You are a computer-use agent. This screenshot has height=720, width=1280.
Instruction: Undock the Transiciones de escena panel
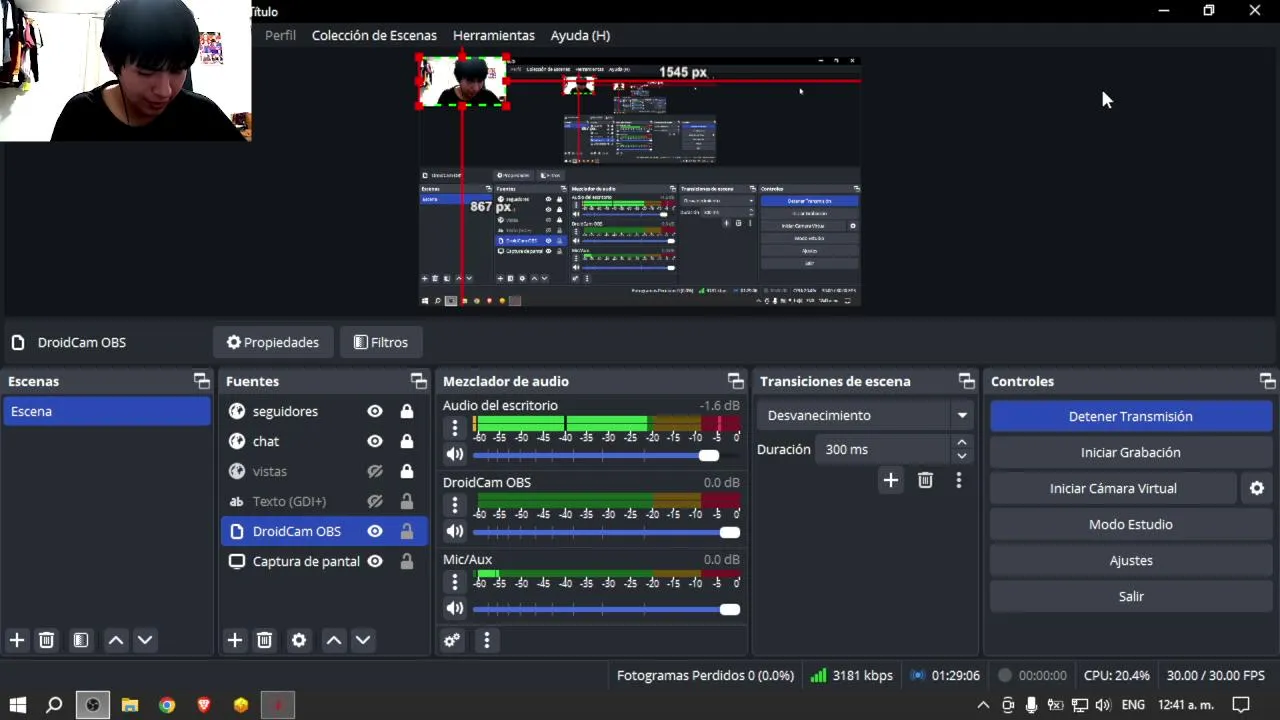966,381
